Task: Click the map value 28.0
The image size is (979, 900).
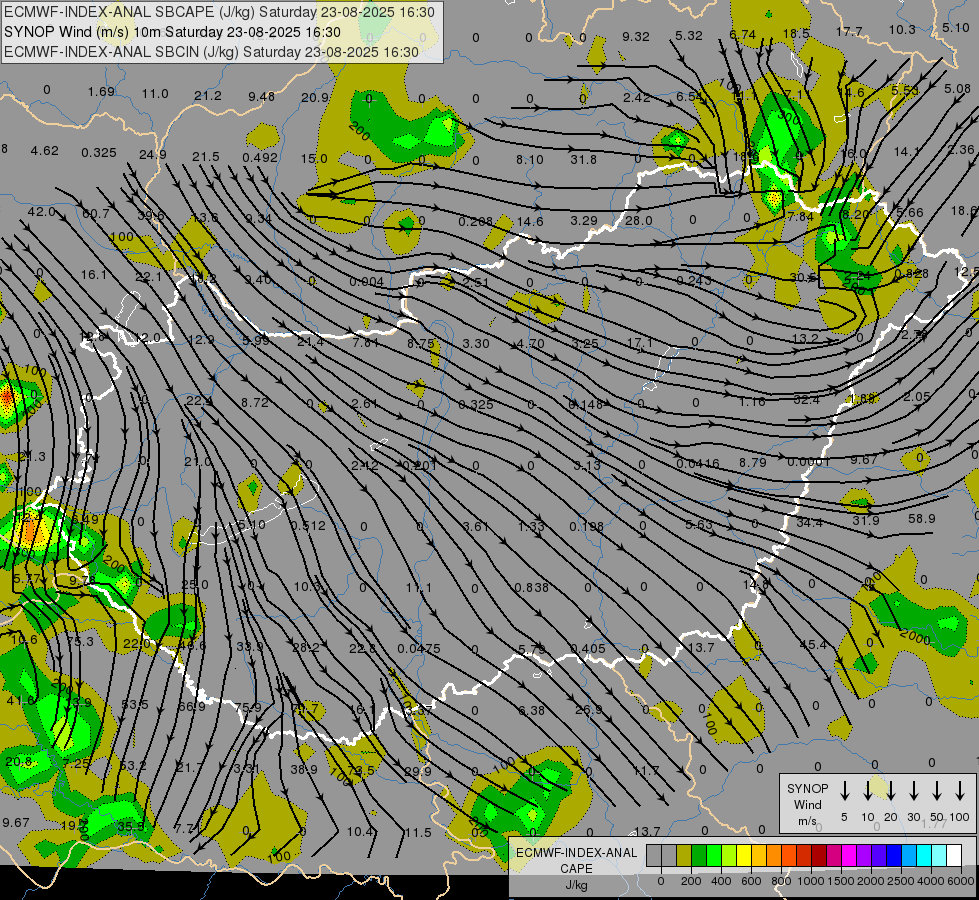Action: 638,220
